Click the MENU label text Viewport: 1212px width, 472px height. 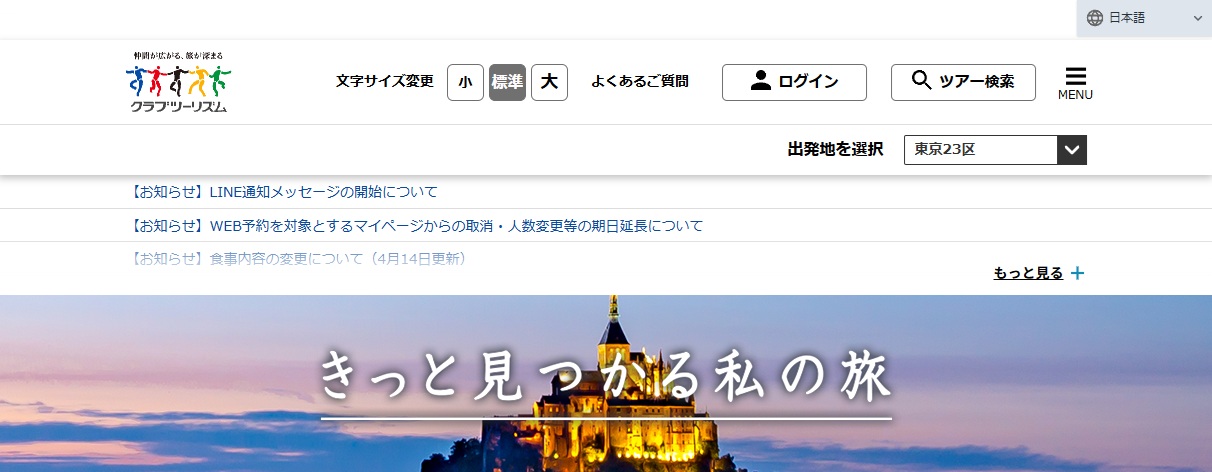(x=1075, y=95)
